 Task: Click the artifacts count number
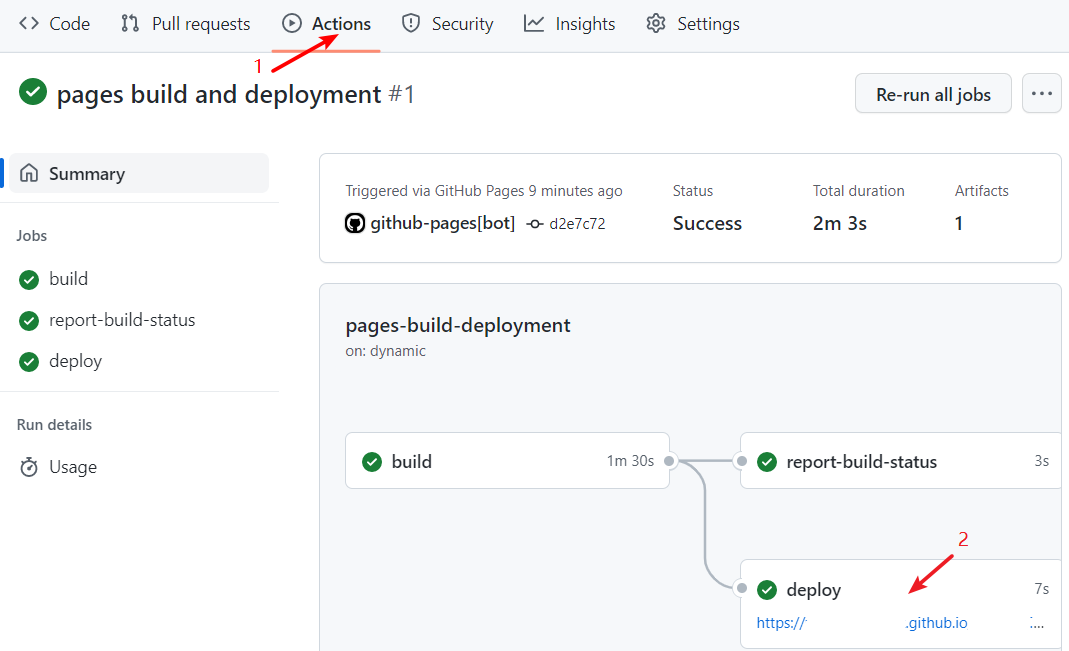click(958, 224)
